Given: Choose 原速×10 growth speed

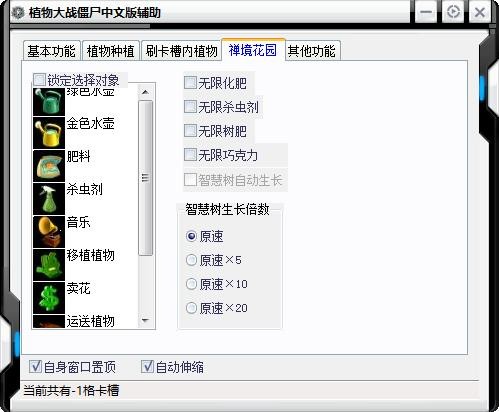Looking at the screenshot, I should [x=191, y=284].
